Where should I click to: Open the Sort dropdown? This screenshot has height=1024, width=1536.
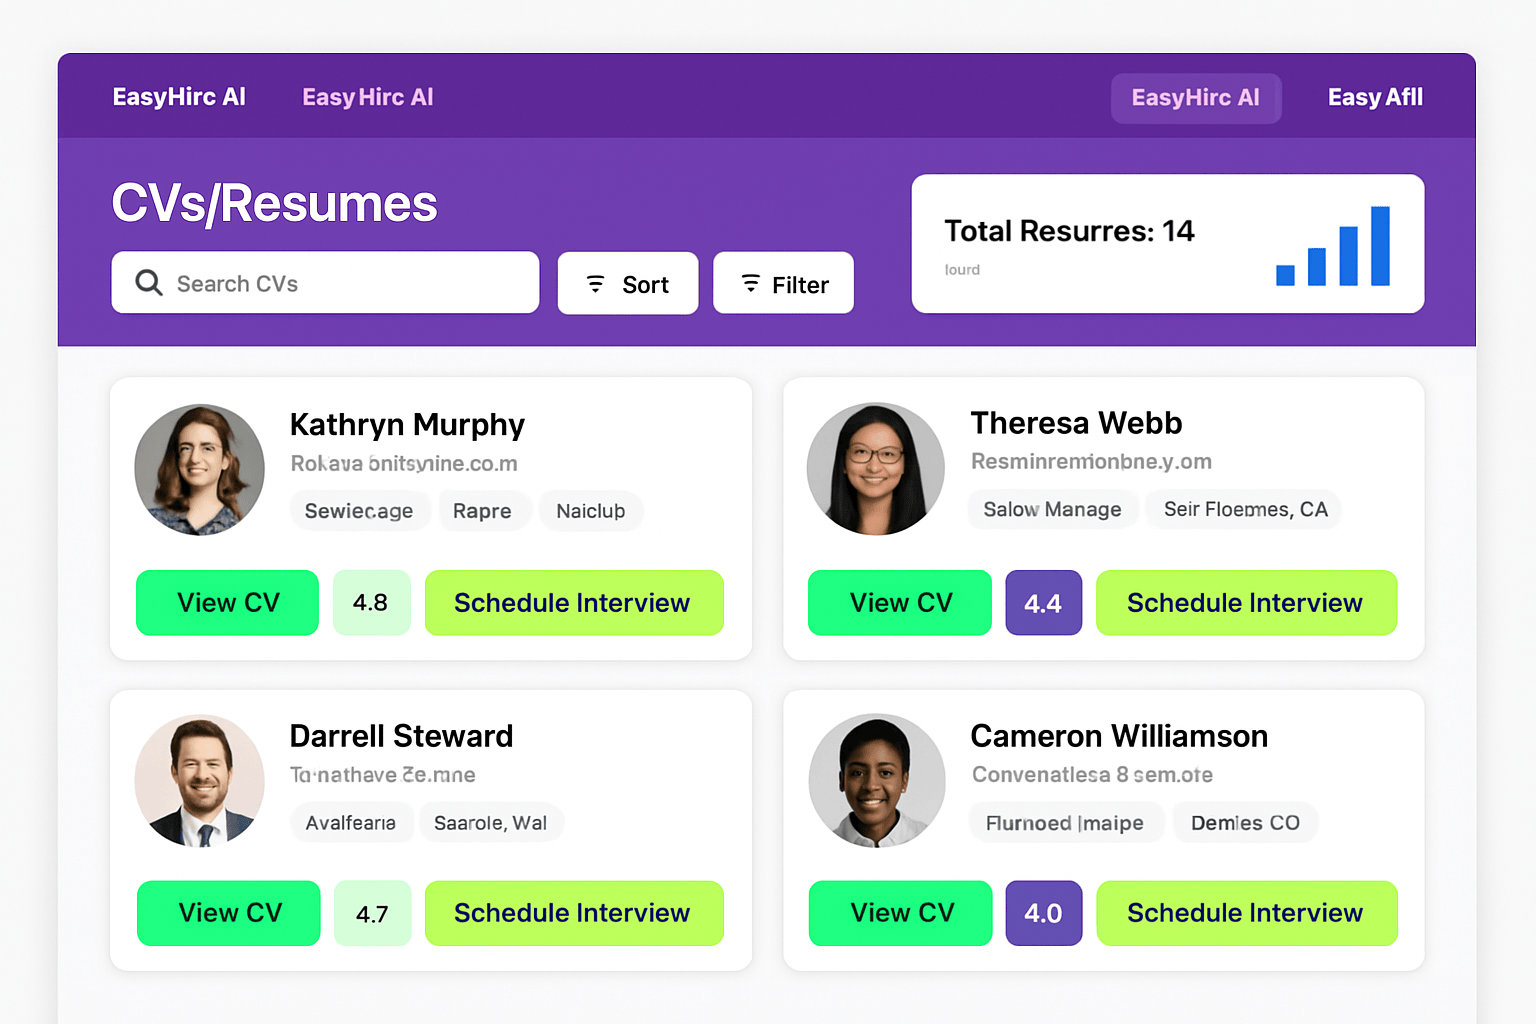[628, 283]
